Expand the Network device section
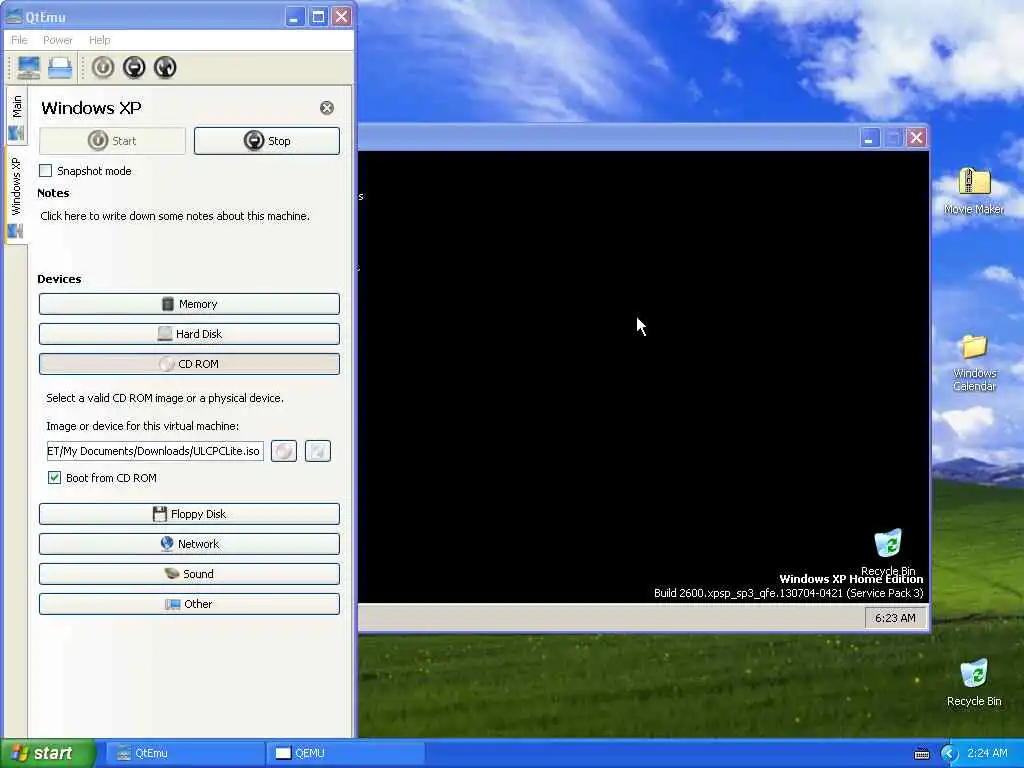 pos(189,545)
